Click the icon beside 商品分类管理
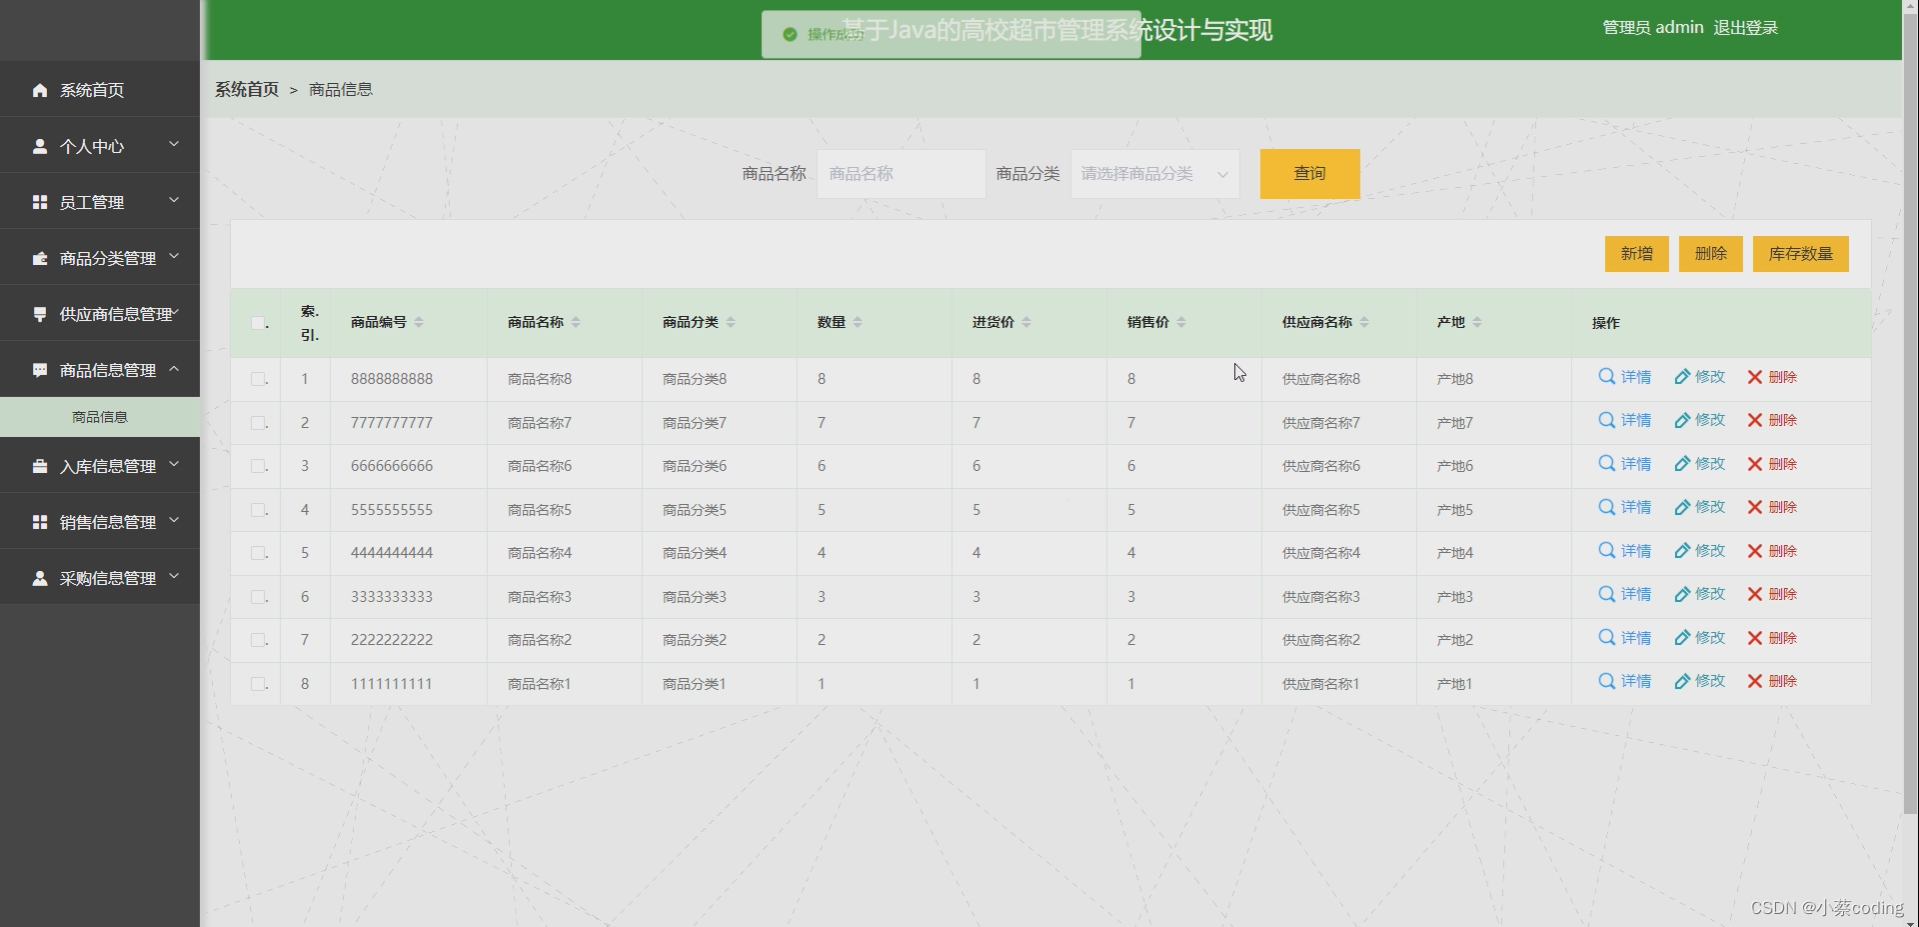Screen dimensions: 1919x927 tap(40, 258)
